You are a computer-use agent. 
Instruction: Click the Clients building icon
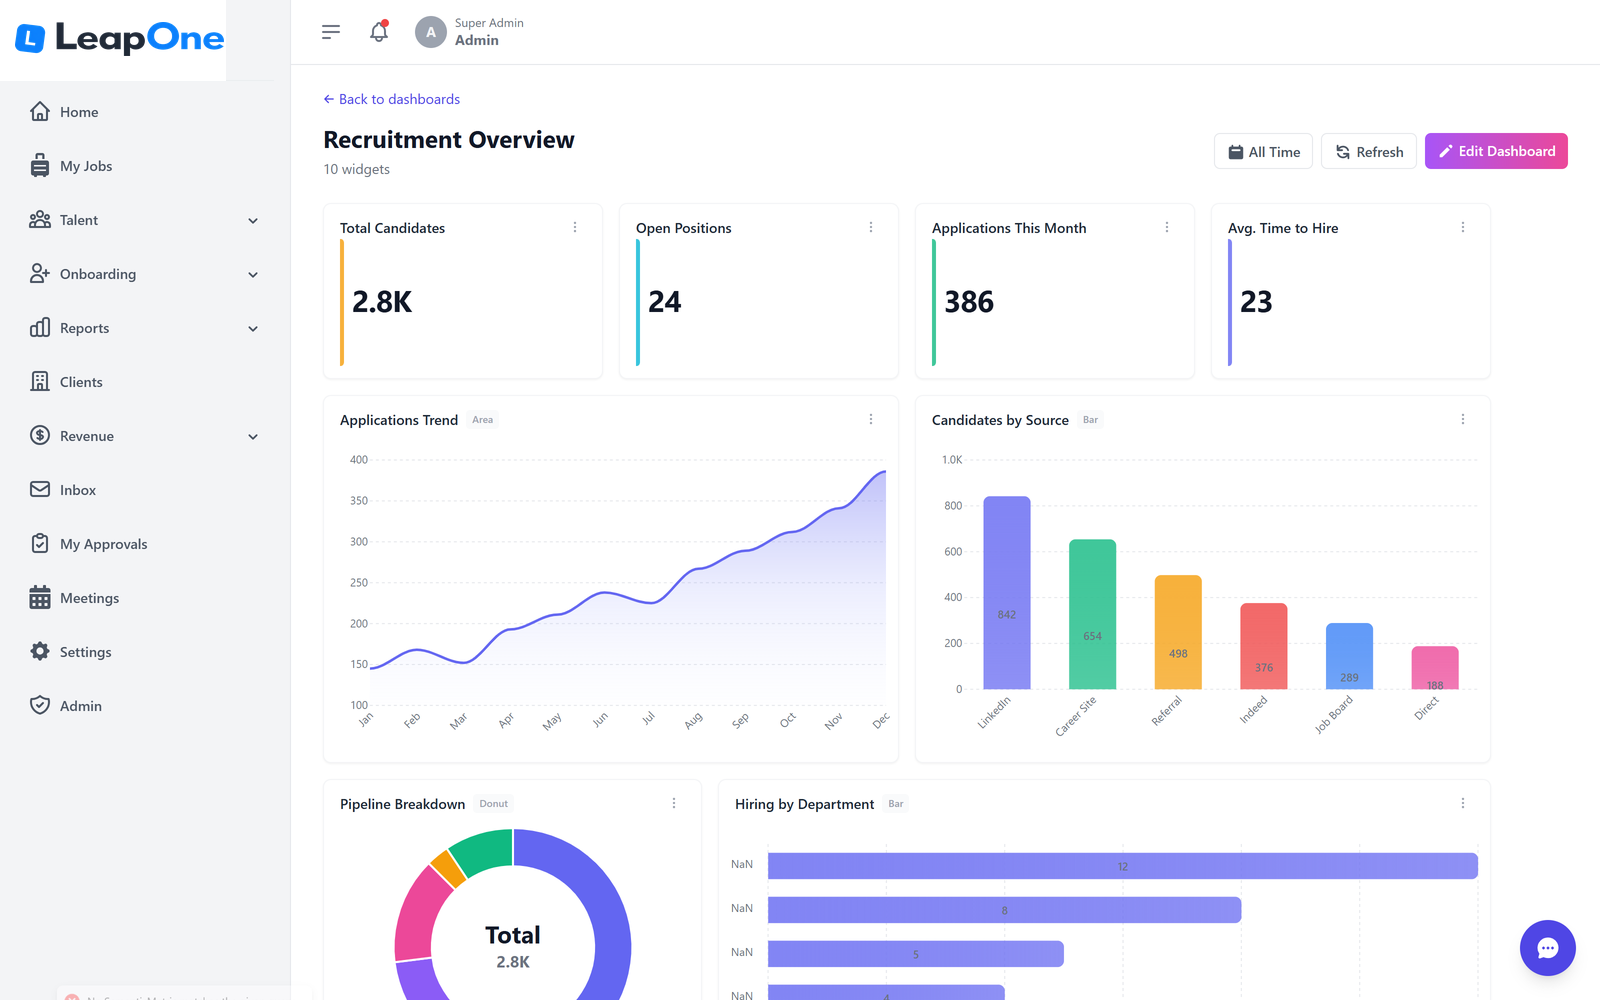tap(40, 381)
